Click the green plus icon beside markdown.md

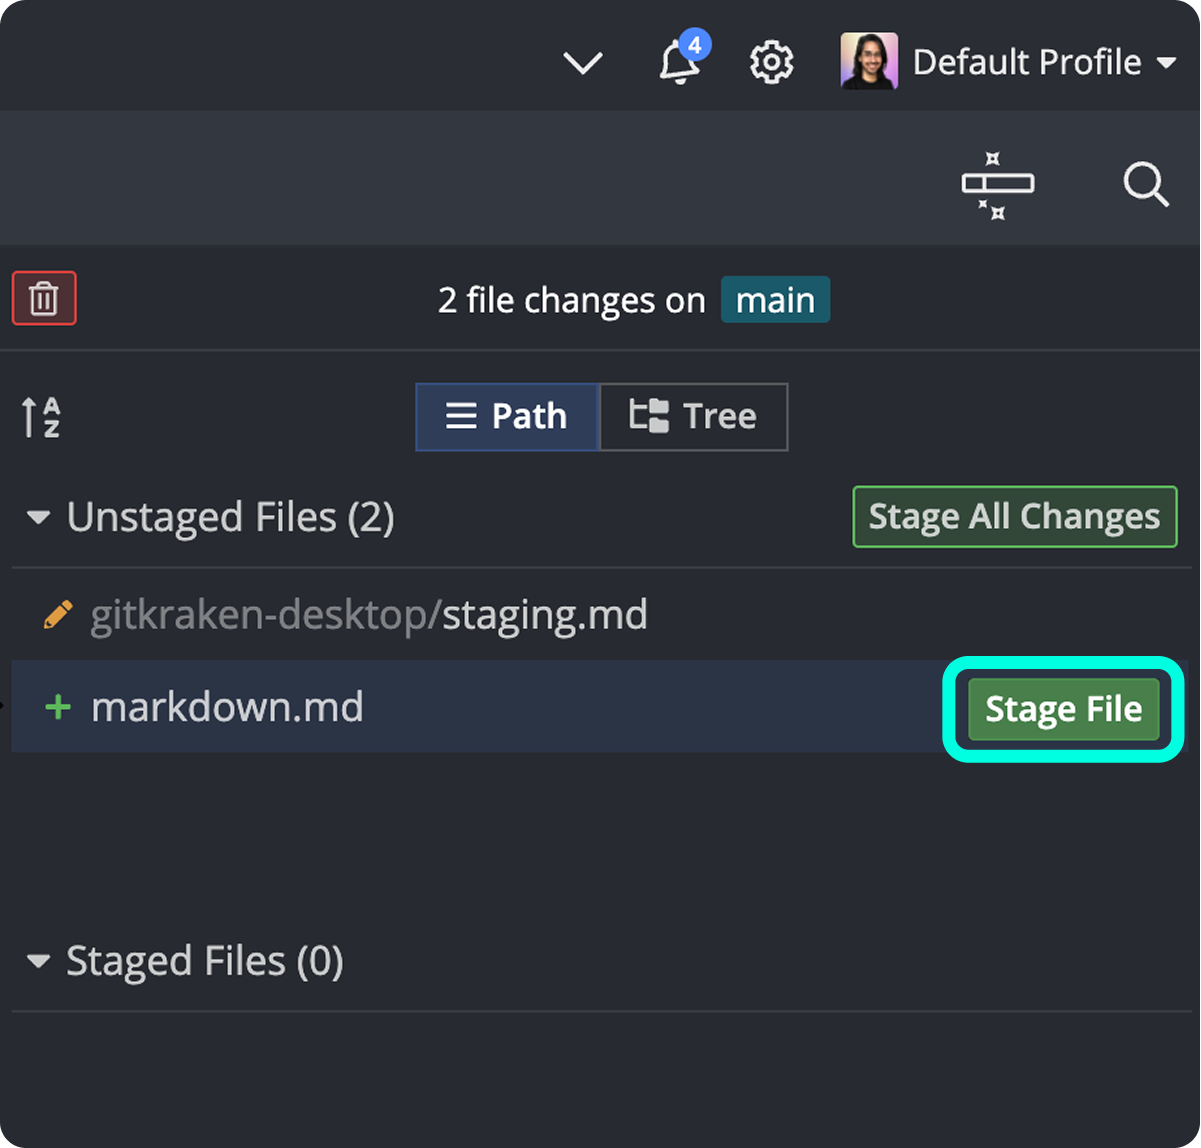pyautogui.click(x=57, y=707)
